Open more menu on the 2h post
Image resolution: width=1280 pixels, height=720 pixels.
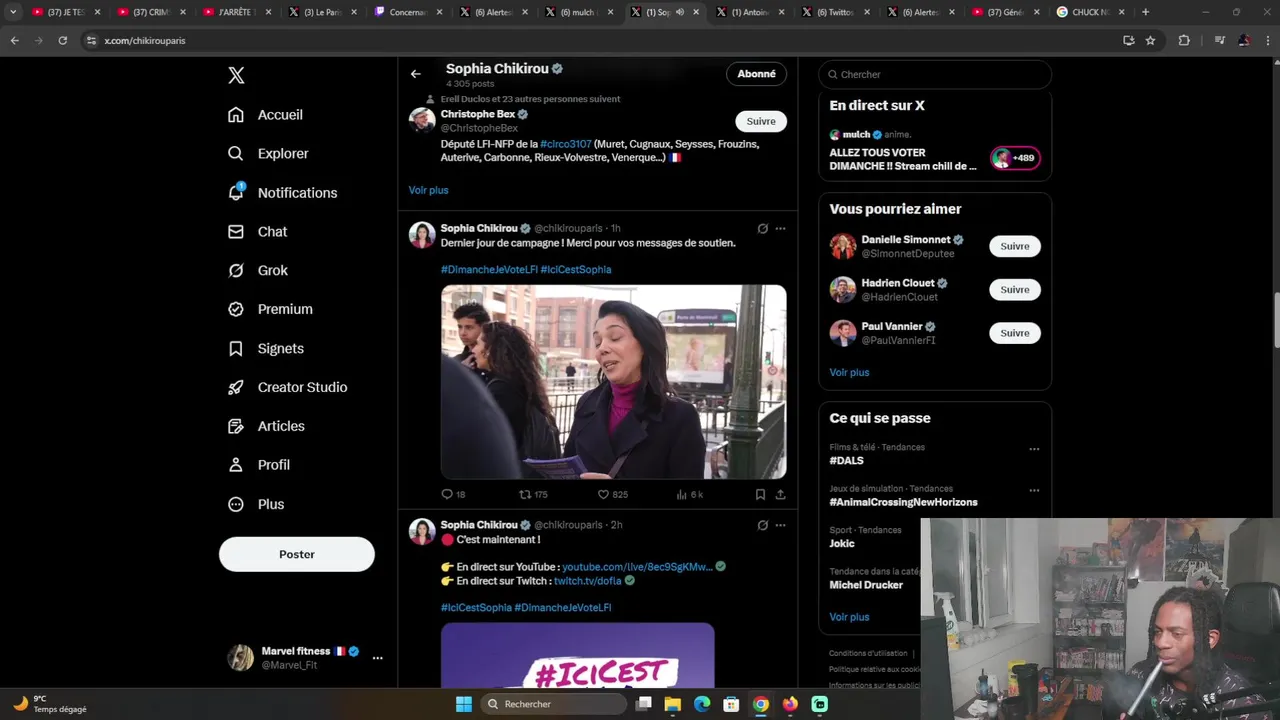click(x=781, y=525)
